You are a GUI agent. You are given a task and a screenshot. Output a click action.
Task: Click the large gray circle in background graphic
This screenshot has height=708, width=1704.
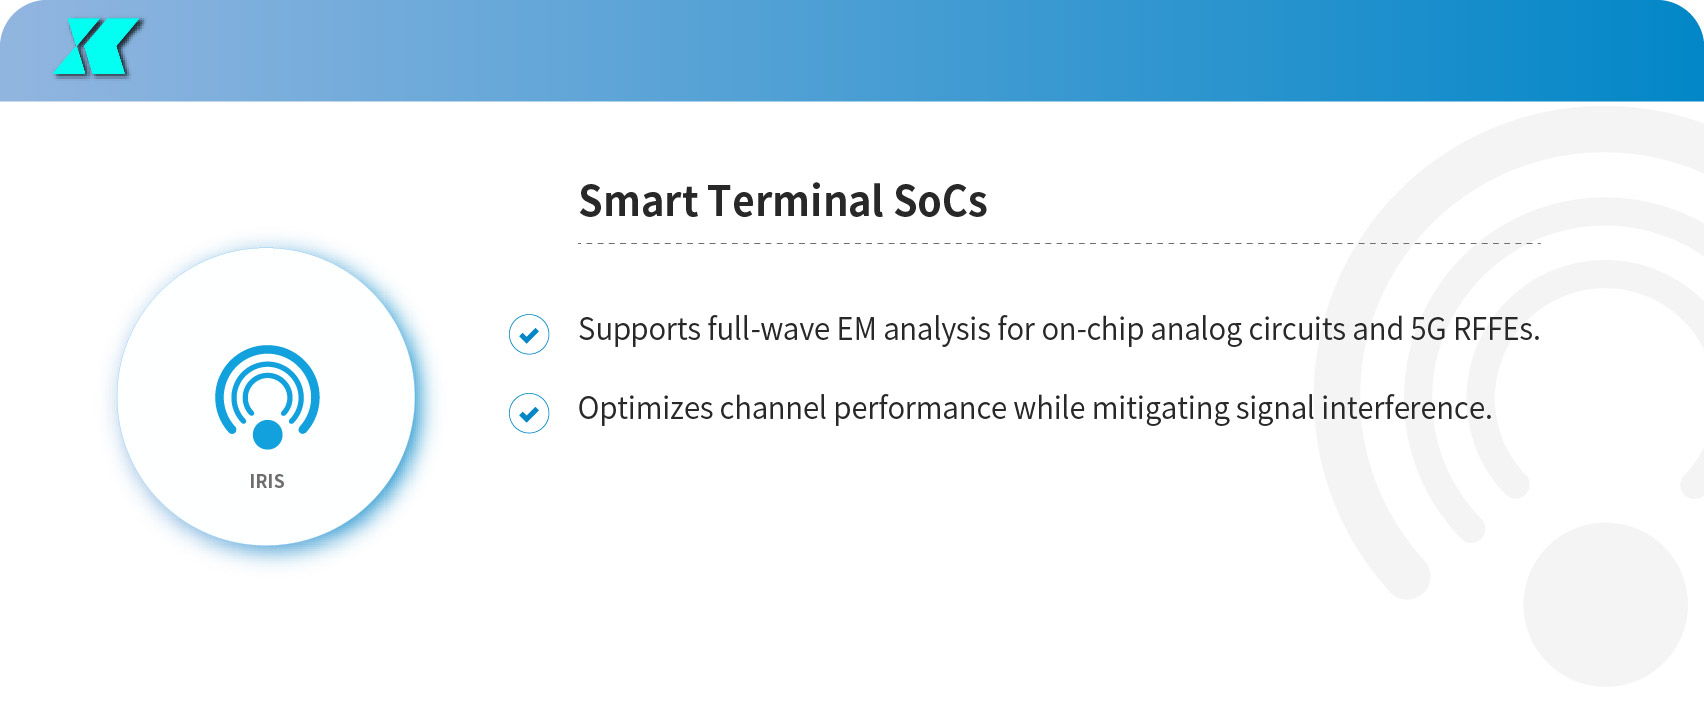1604,604
